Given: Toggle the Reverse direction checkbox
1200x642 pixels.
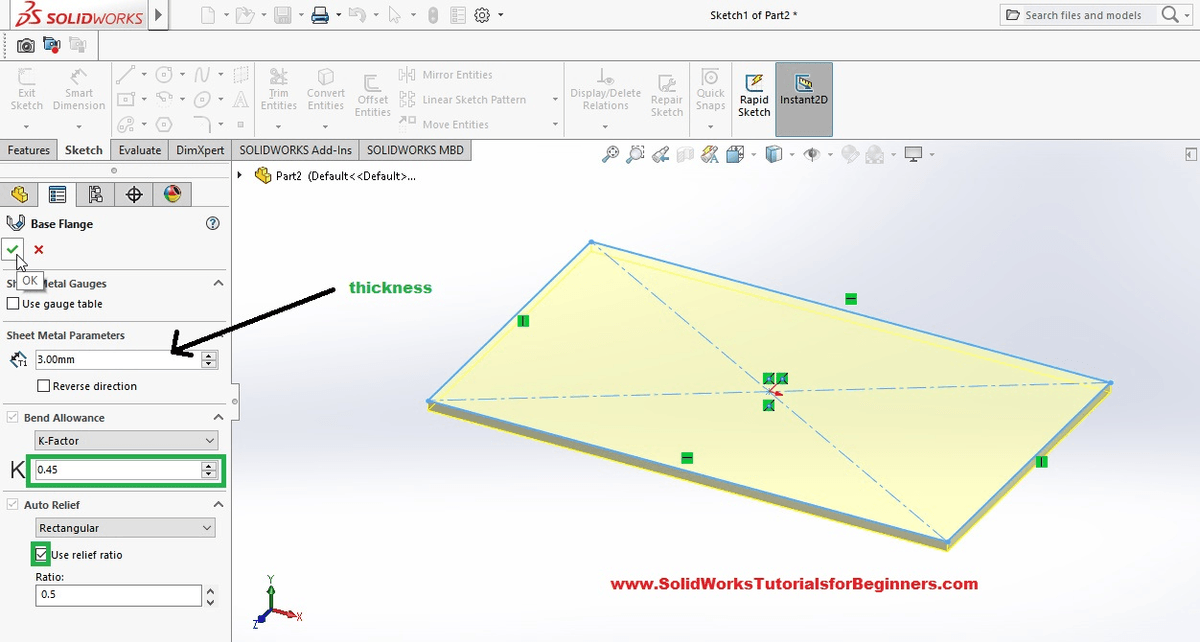Looking at the screenshot, I should [43, 386].
